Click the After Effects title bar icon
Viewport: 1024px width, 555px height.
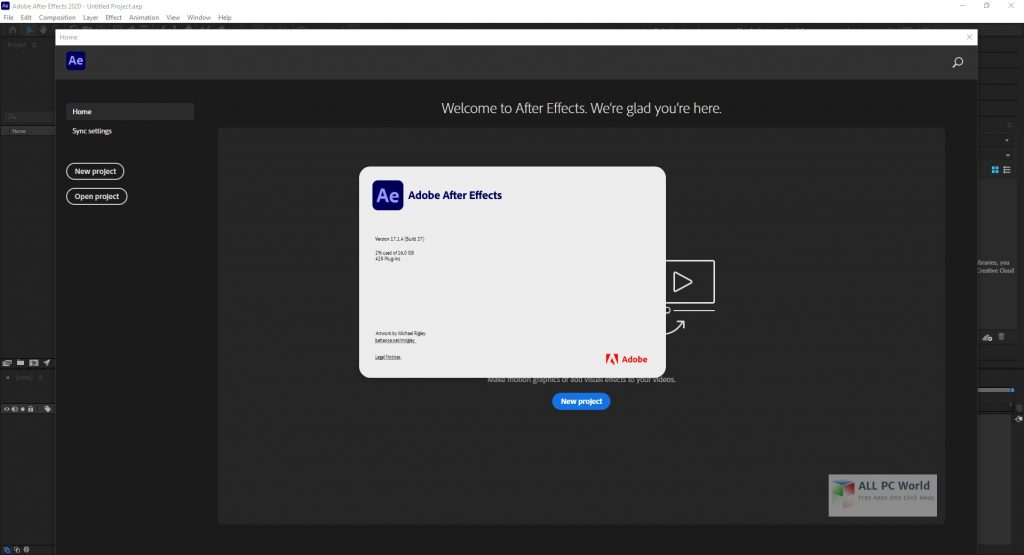(x=5, y=6)
